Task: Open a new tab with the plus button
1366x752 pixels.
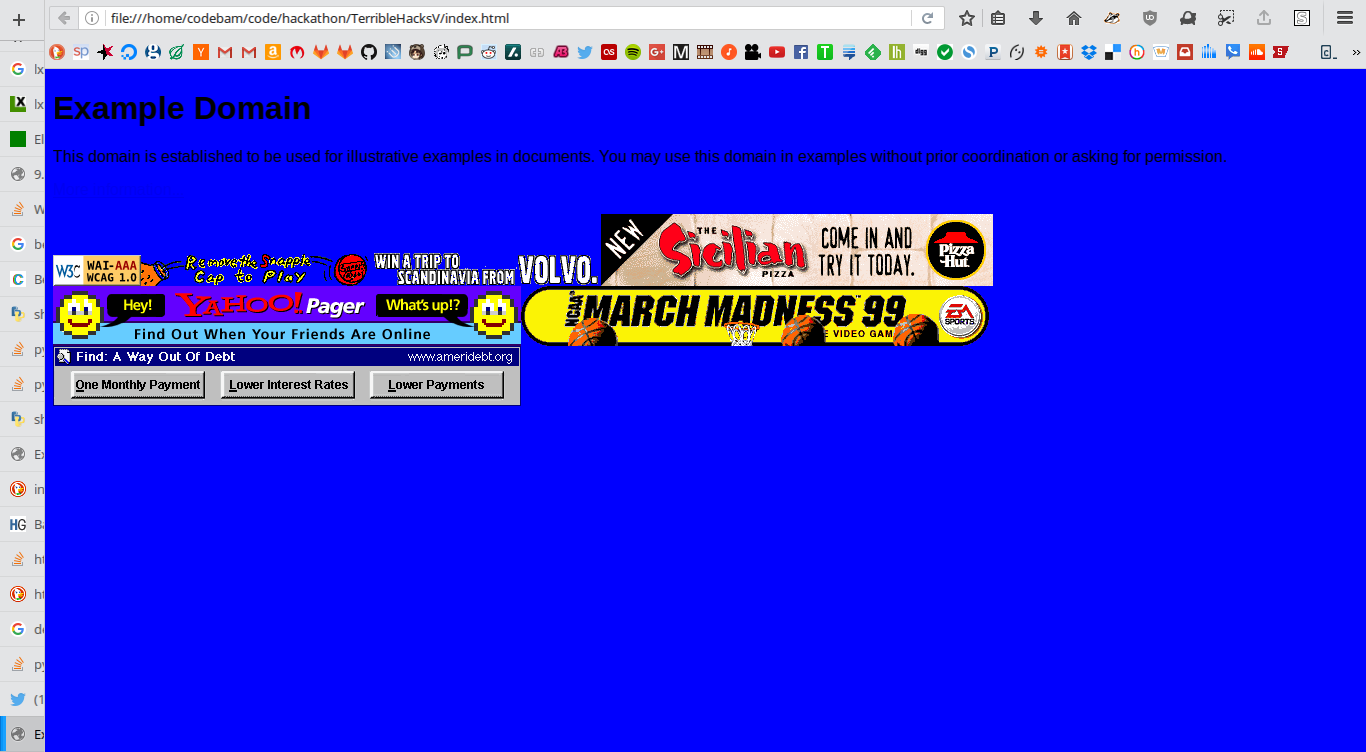Action: (x=19, y=19)
